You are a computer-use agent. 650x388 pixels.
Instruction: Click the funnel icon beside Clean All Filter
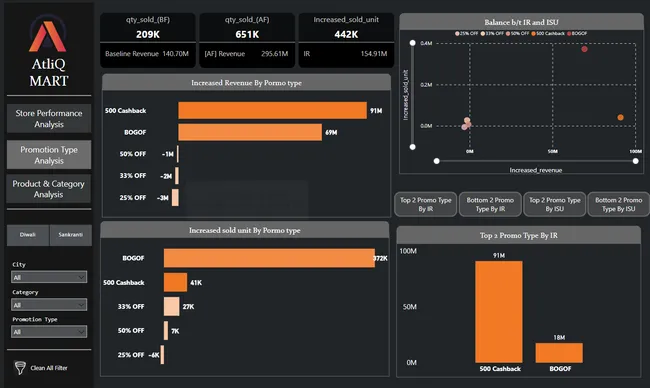(20, 368)
